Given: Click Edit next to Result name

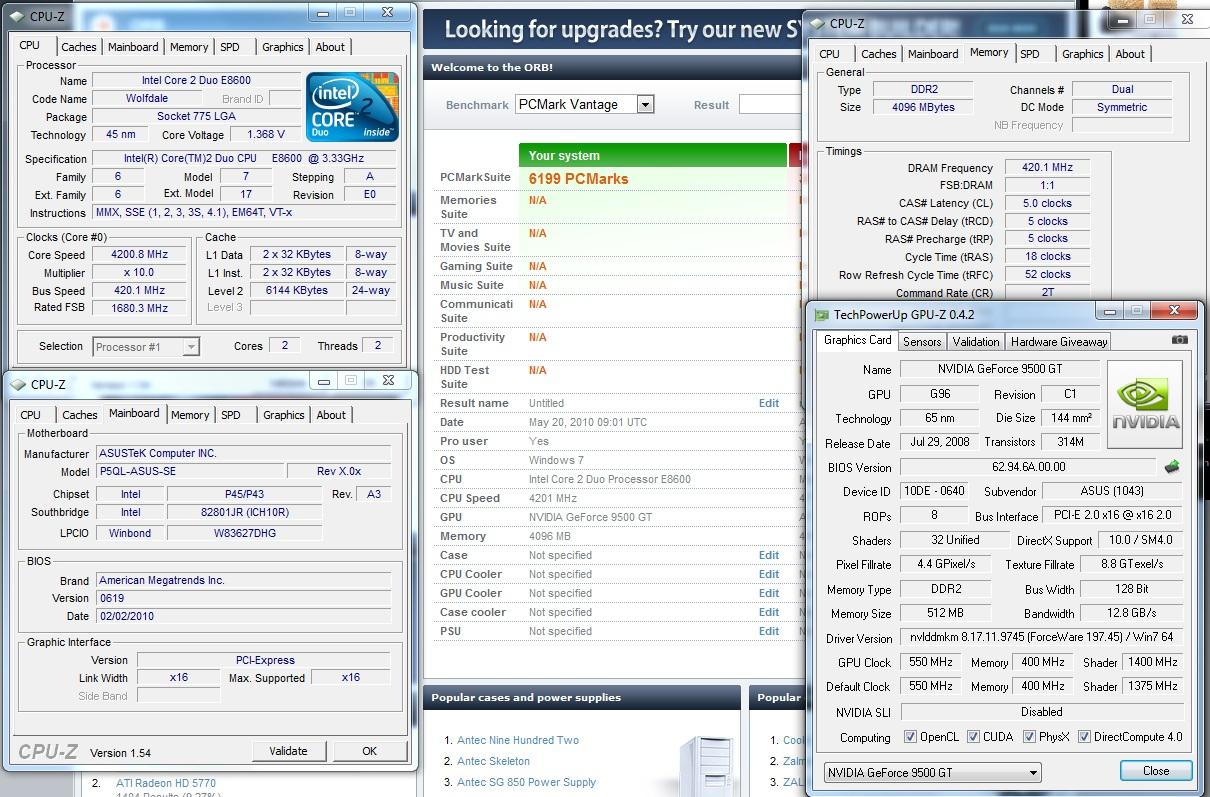Looking at the screenshot, I should click(x=768, y=403).
